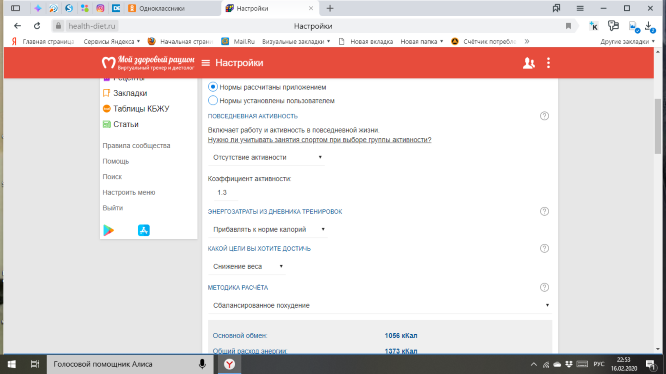Open the browser side panel toggle icon
The width and height of the screenshot is (666, 374).
point(16,8)
